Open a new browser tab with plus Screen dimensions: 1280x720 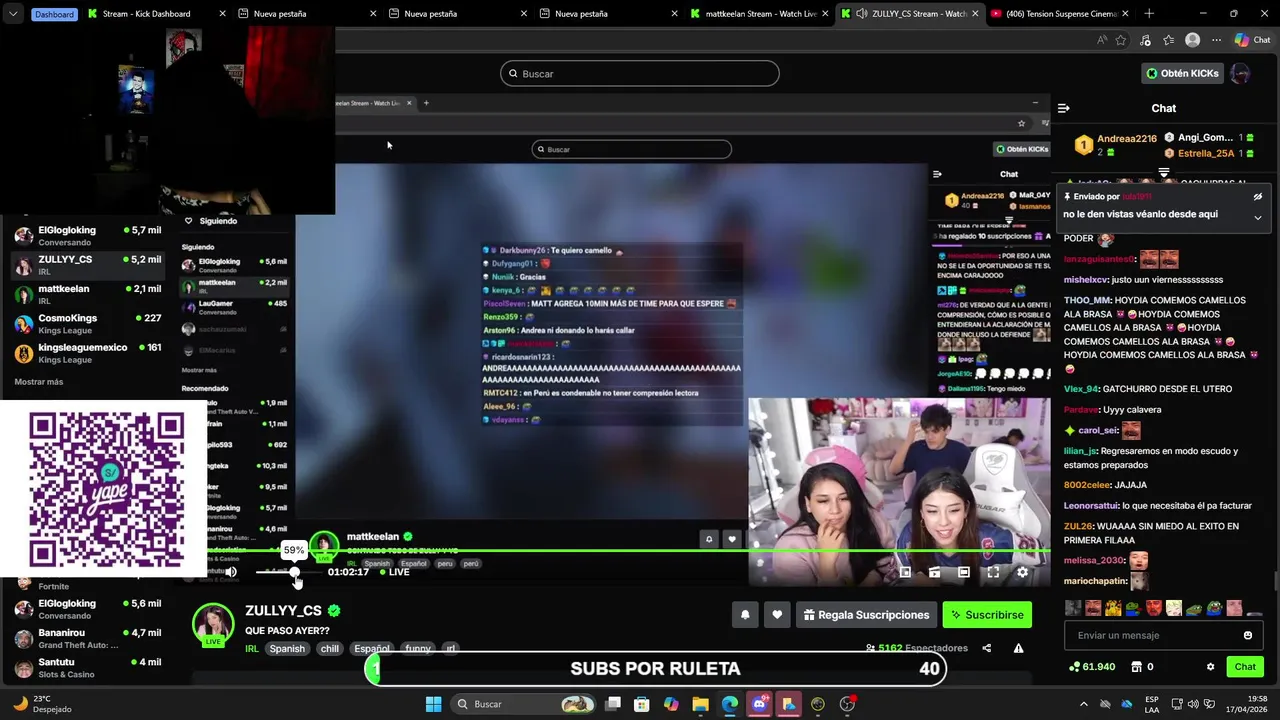[1149, 14]
